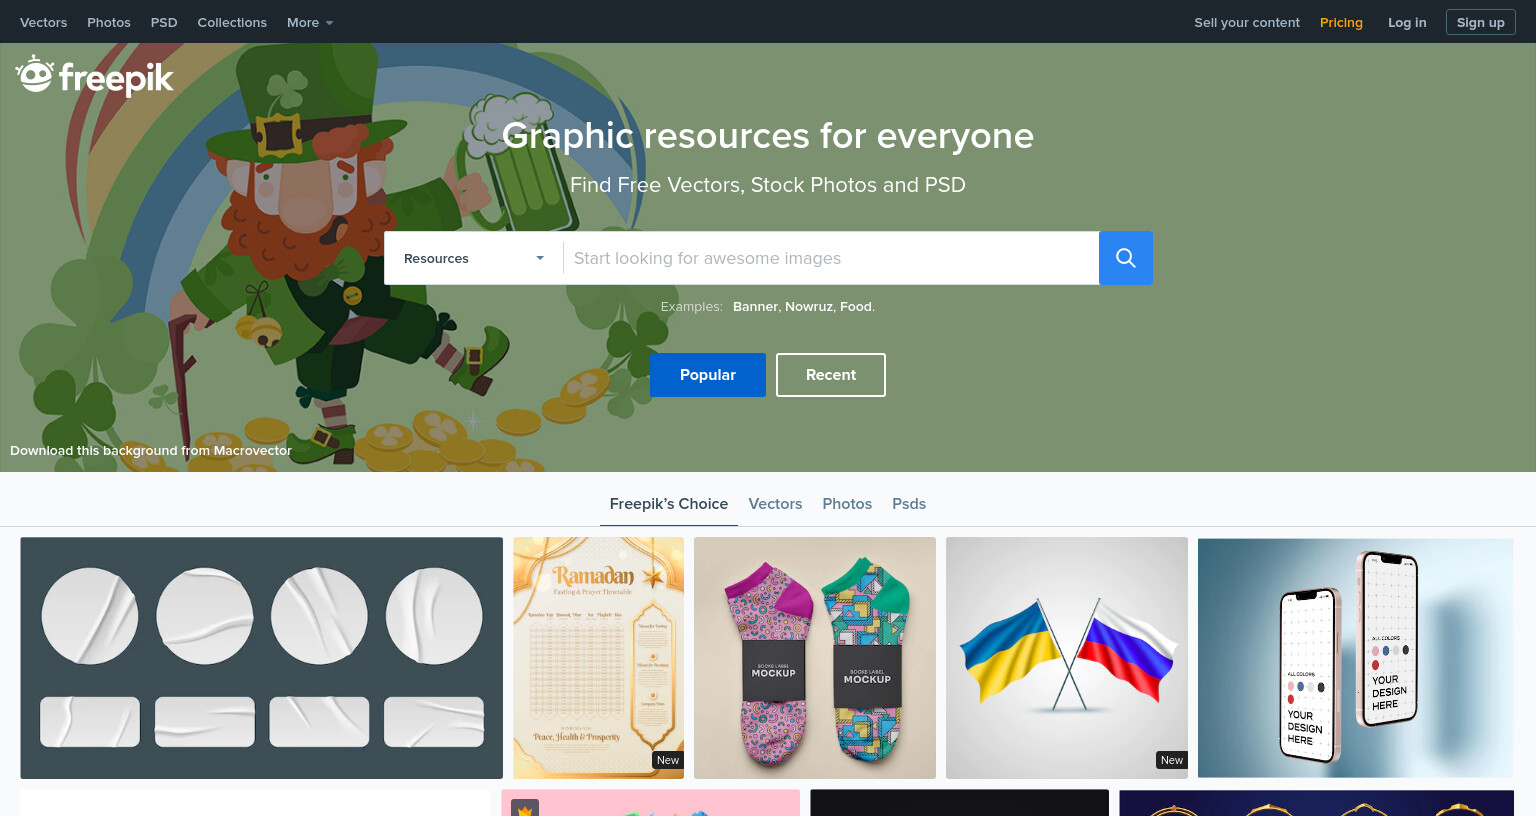
Task: Open the Pricing link
Action: pyautogui.click(x=1341, y=22)
